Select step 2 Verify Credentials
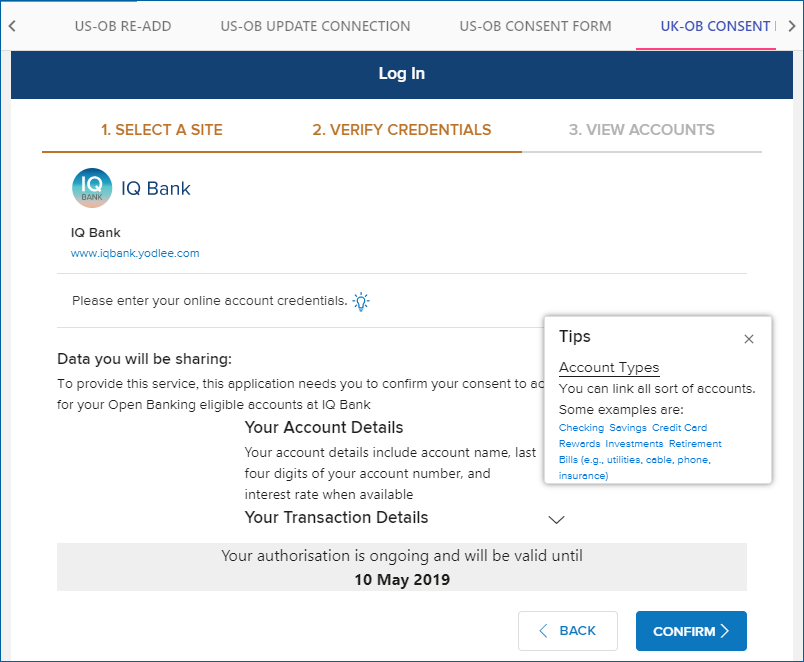The image size is (804, 662). tap(402, 130)
